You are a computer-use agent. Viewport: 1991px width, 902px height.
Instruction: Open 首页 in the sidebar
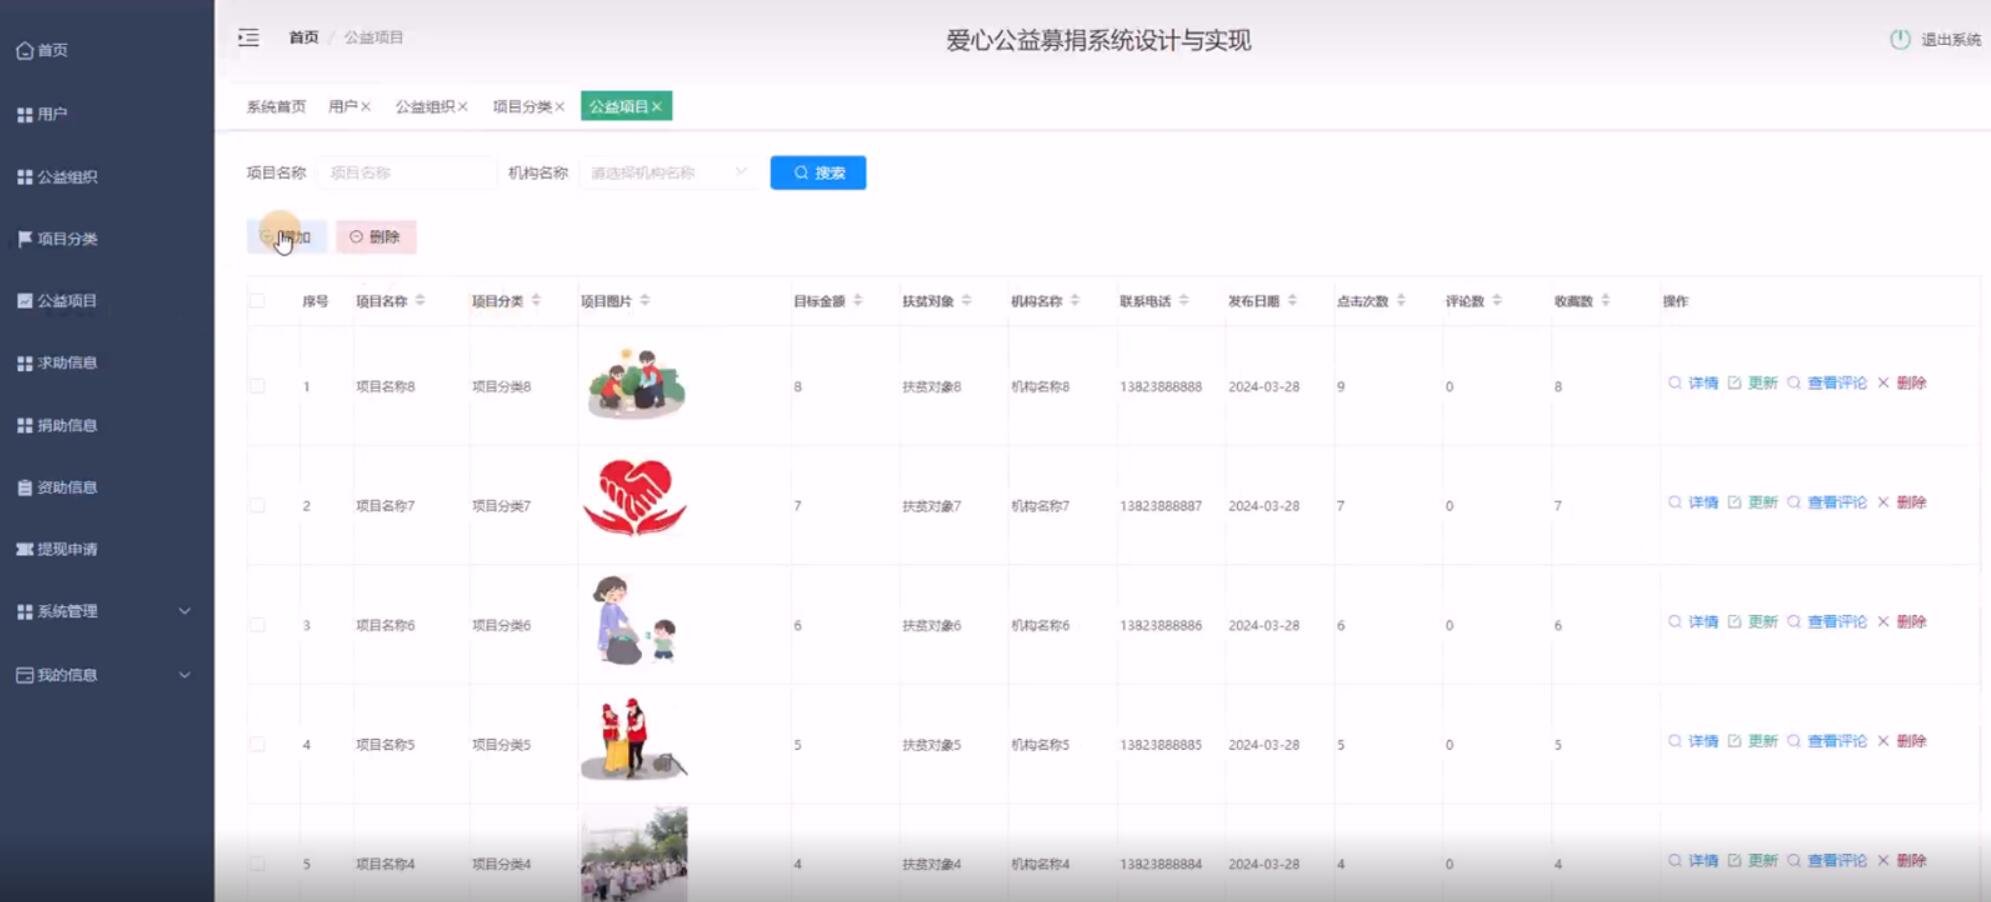(x=43, y=50)
